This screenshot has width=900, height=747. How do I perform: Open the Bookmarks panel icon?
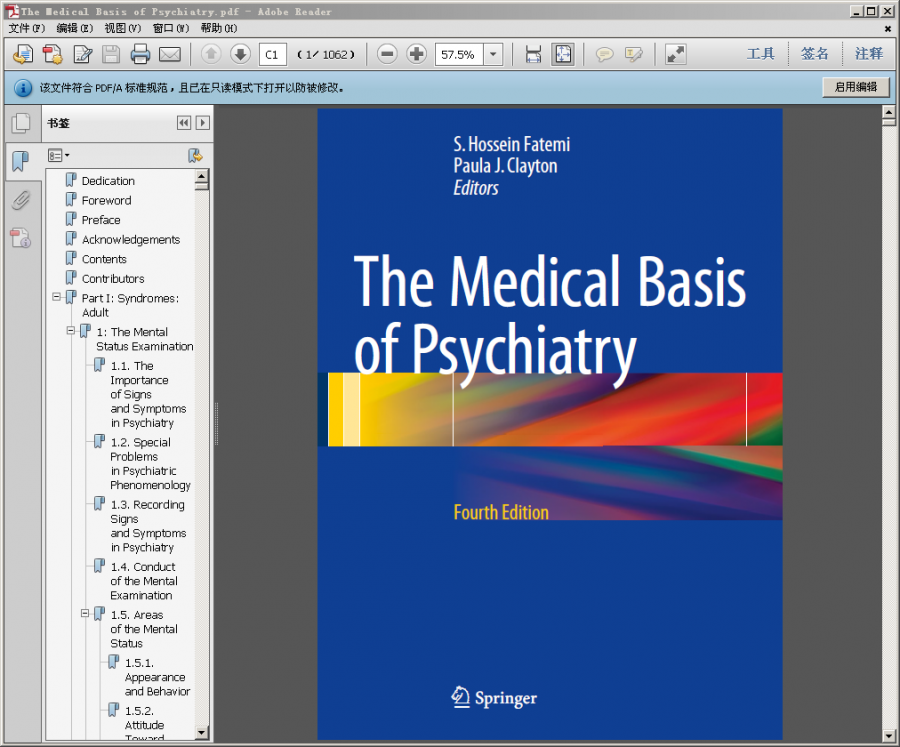click(21, 161)
